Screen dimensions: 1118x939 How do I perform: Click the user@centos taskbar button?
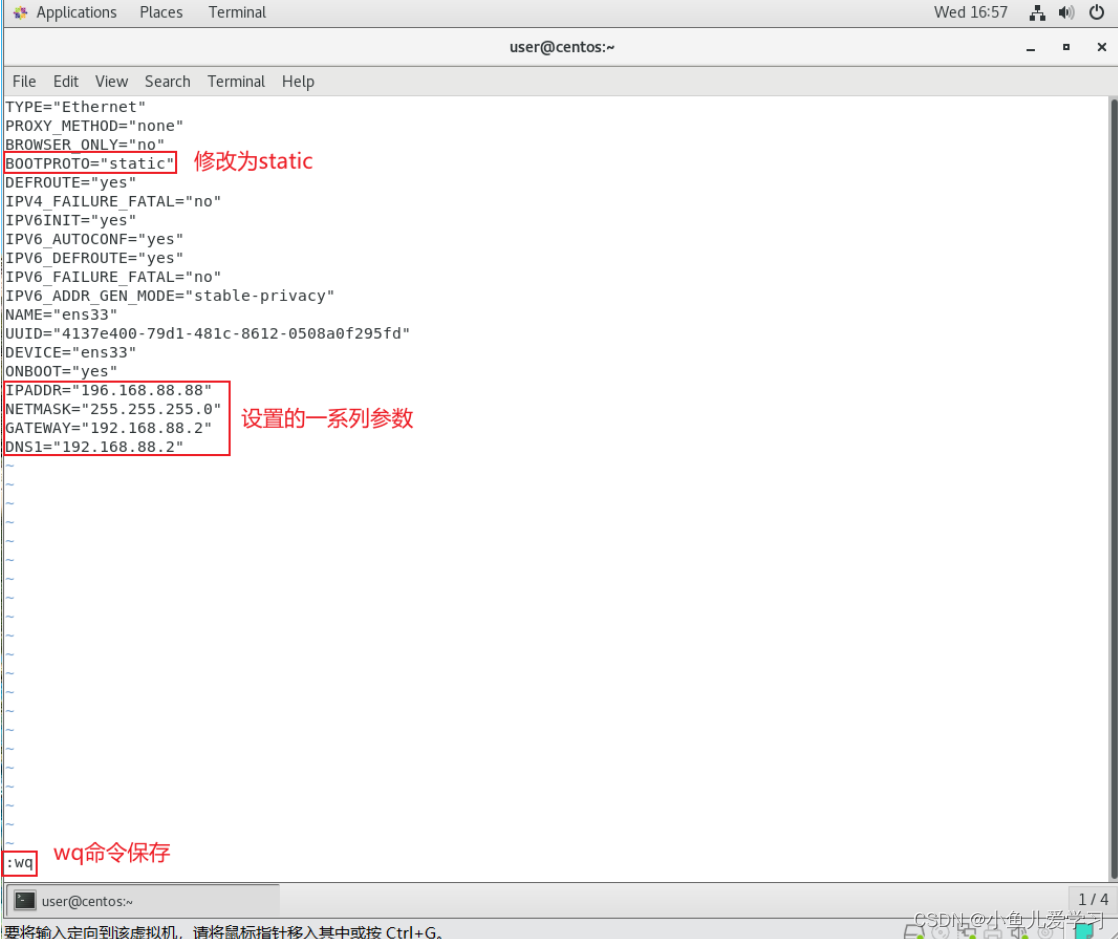[142, 901]
